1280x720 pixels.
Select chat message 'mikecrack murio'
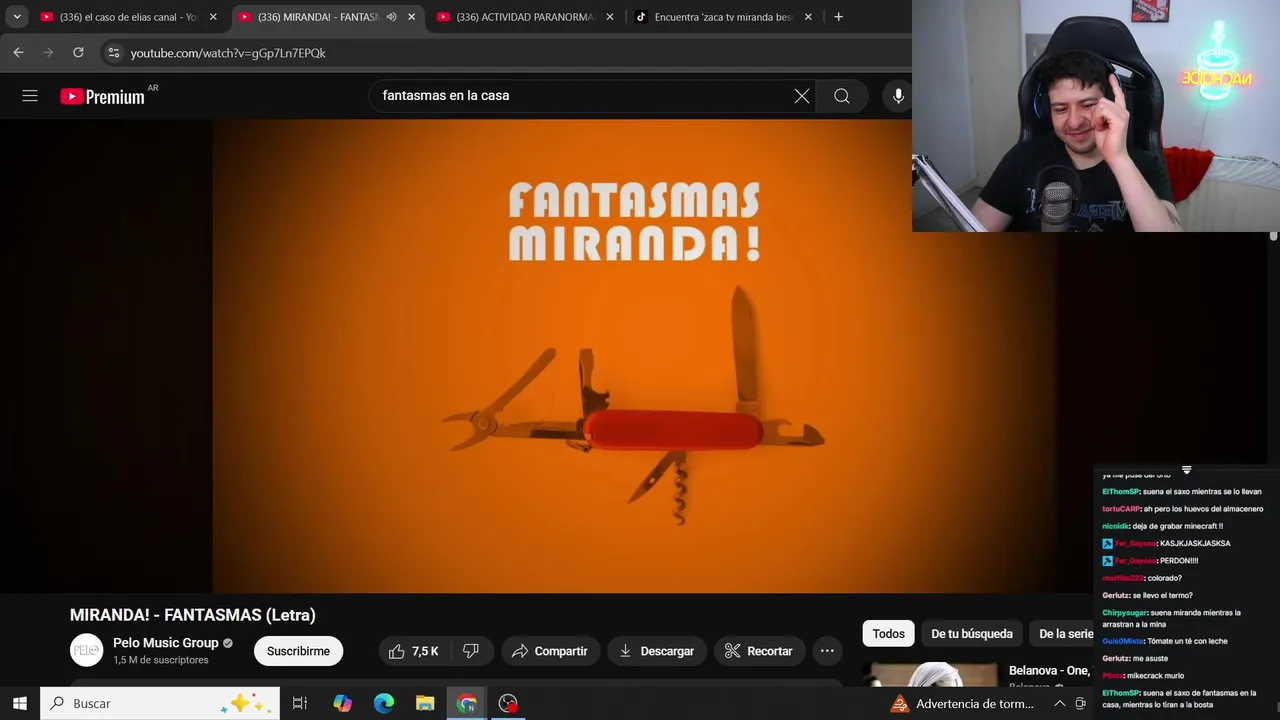1158,676
